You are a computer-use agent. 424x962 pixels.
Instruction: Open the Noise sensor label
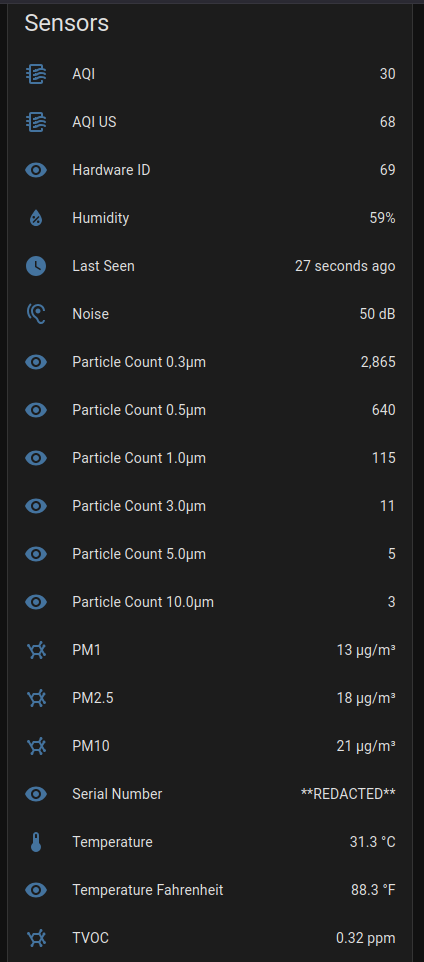pos(90,314)
